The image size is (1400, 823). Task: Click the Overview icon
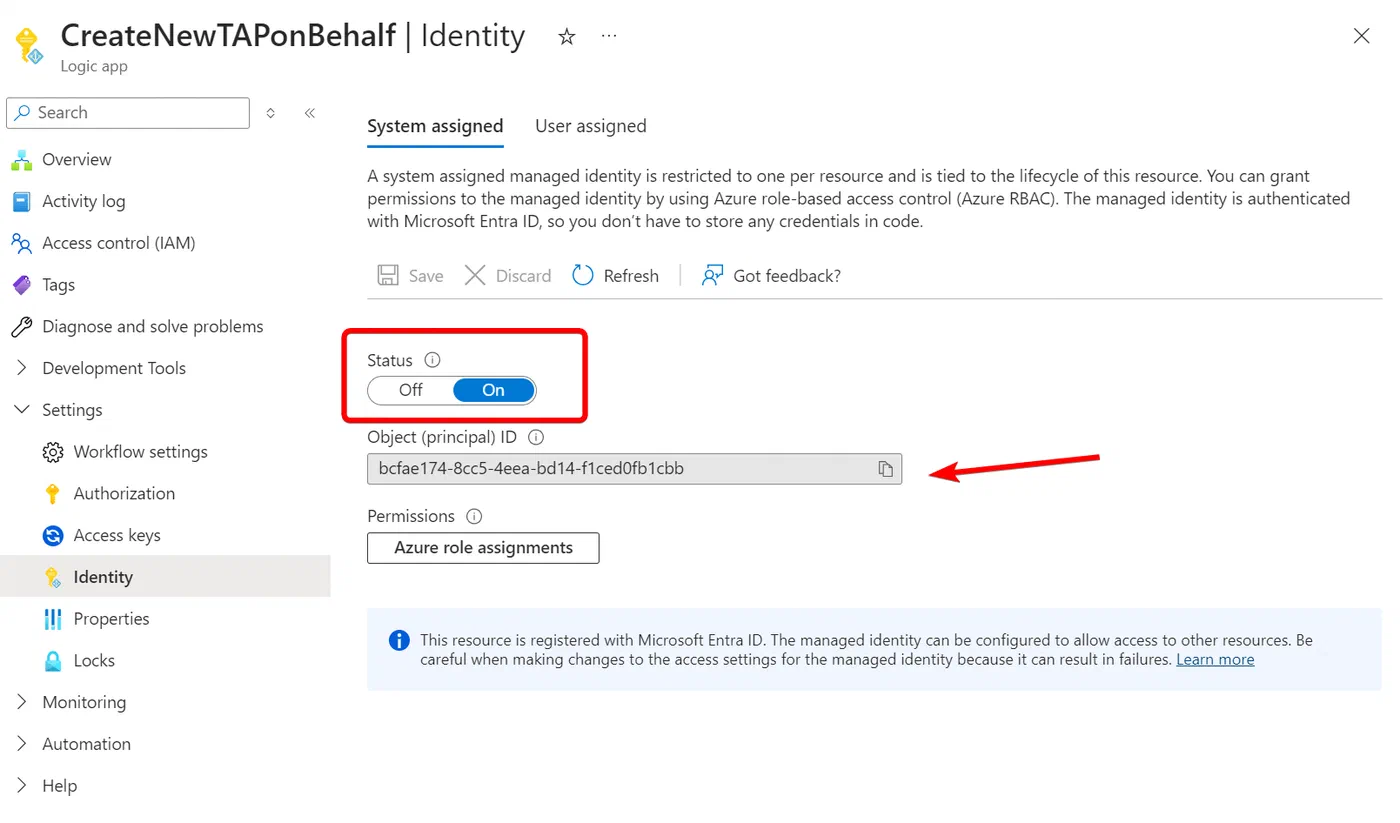point(22,159)
